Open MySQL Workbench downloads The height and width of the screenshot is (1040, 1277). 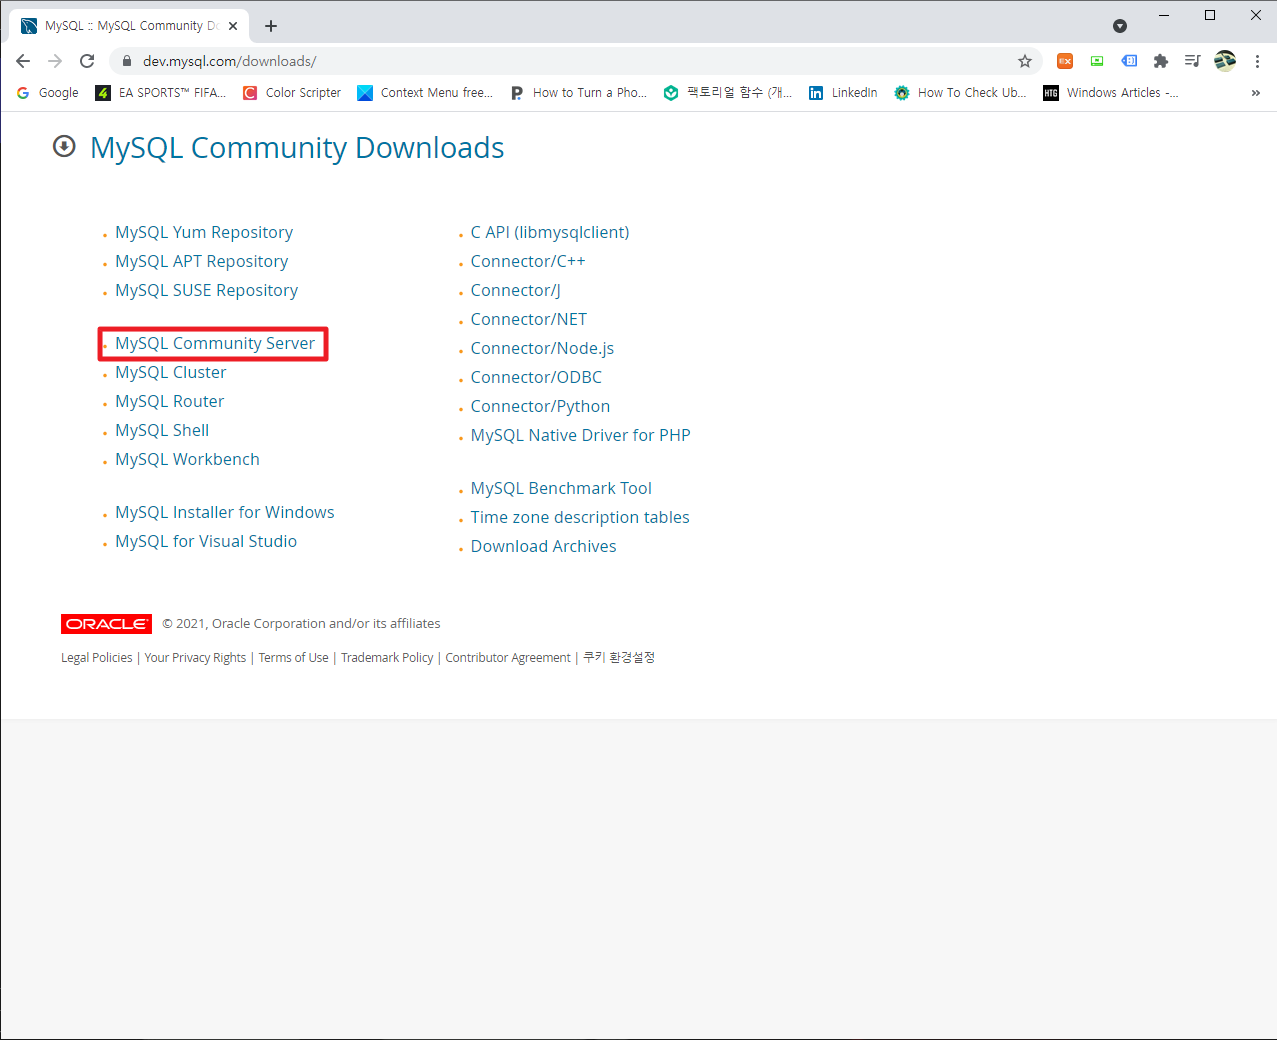(x=187, y=459)
